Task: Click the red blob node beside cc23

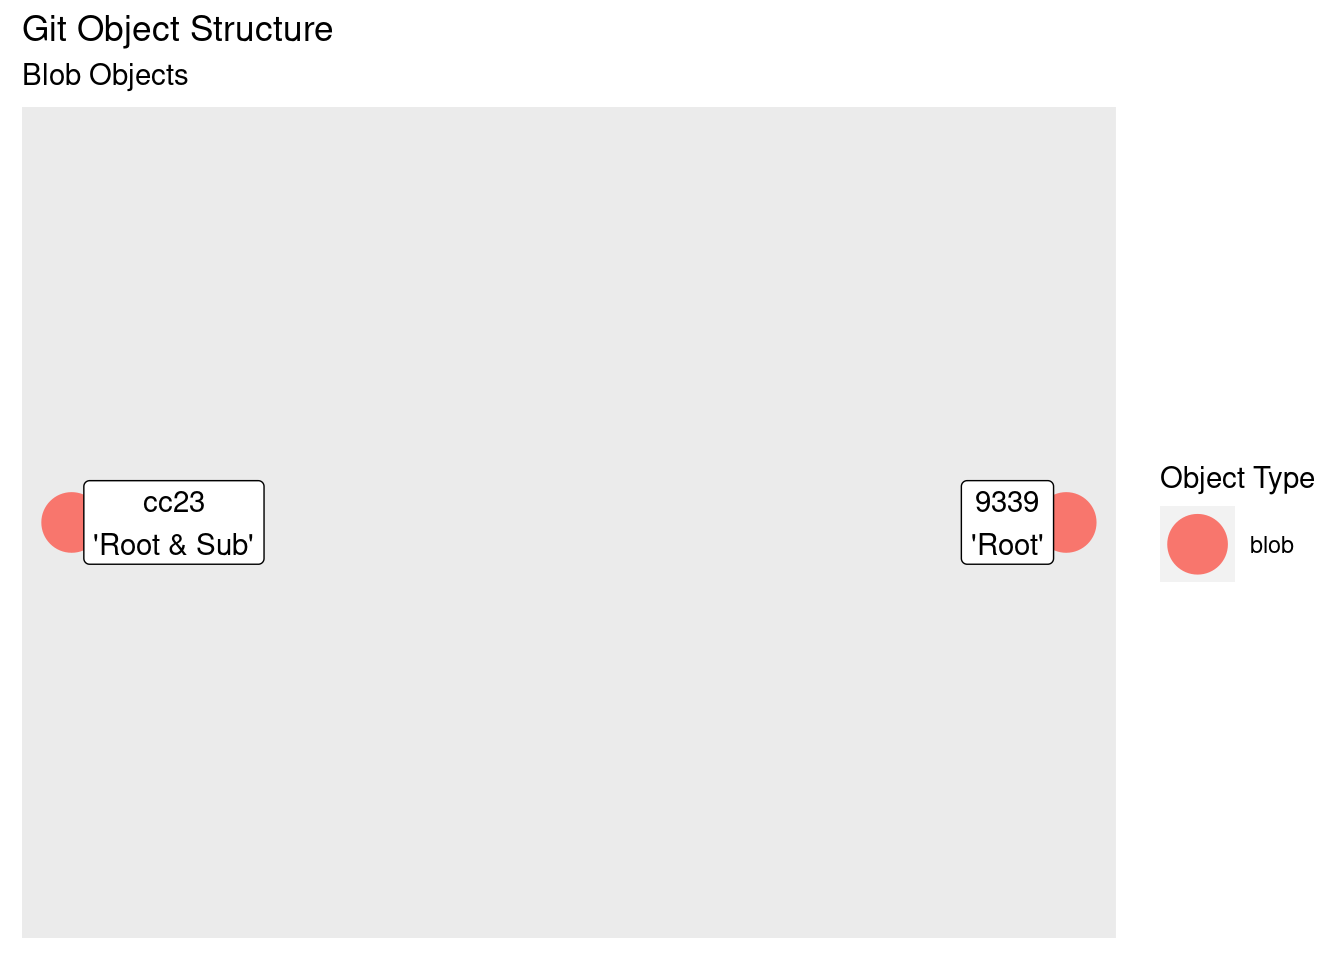Action: tap(62, 522)
